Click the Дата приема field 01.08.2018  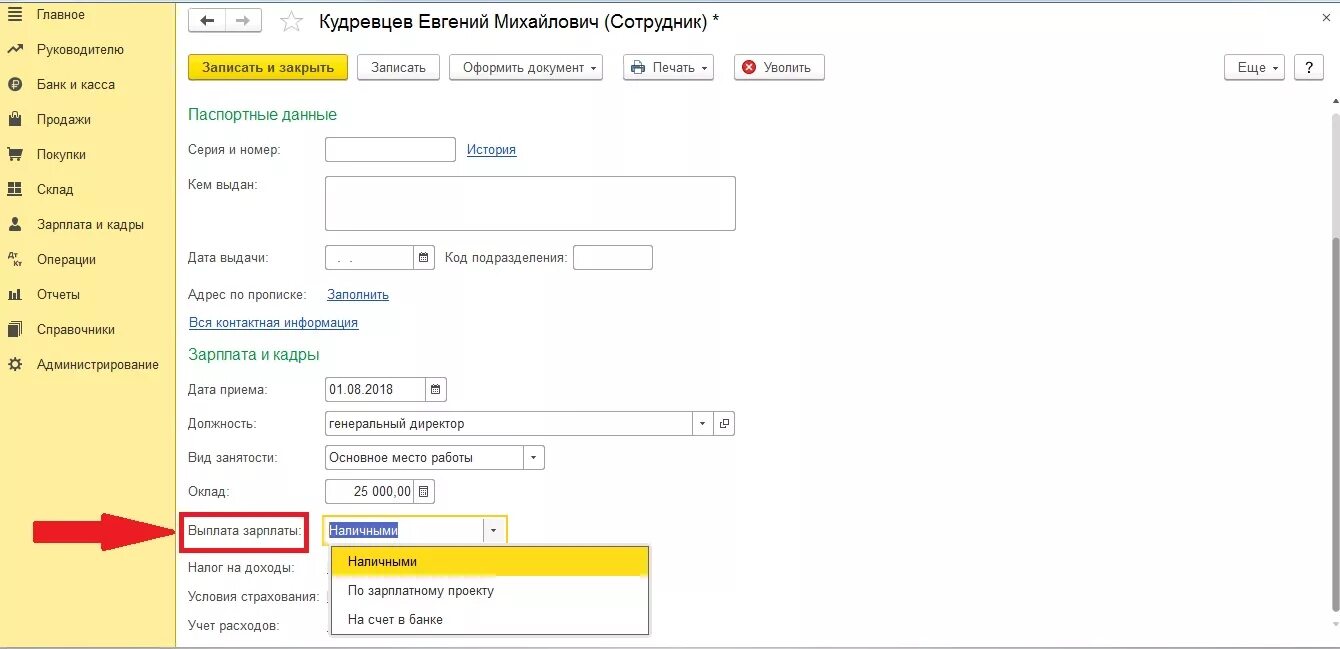(376, 389)
